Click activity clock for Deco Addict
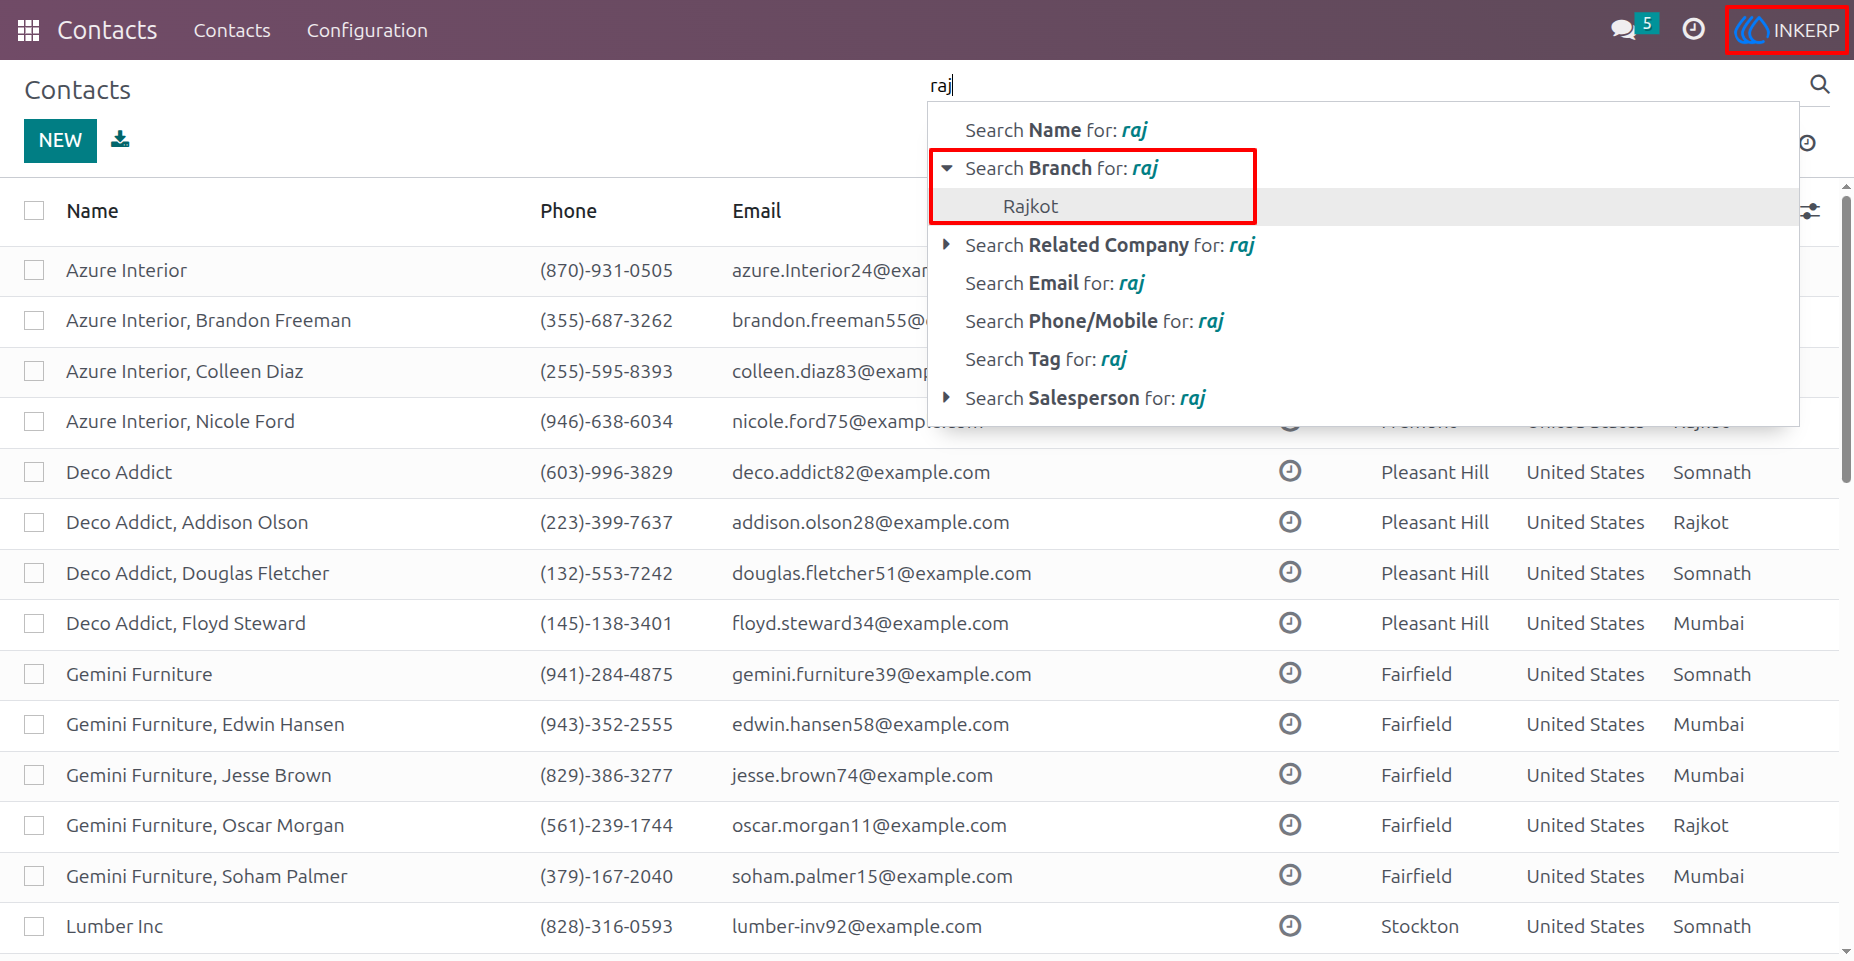Image resolution: width=1854 pixels, height=961 pixels. point(1290,471)
